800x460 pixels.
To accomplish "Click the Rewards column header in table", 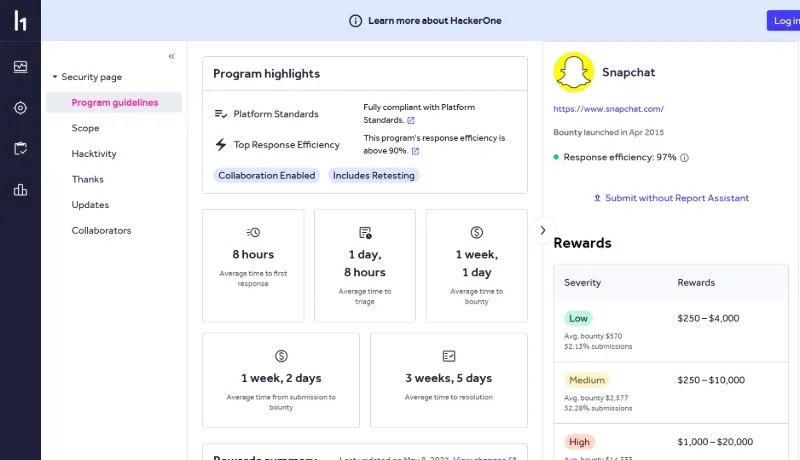I will click(696, 283).
